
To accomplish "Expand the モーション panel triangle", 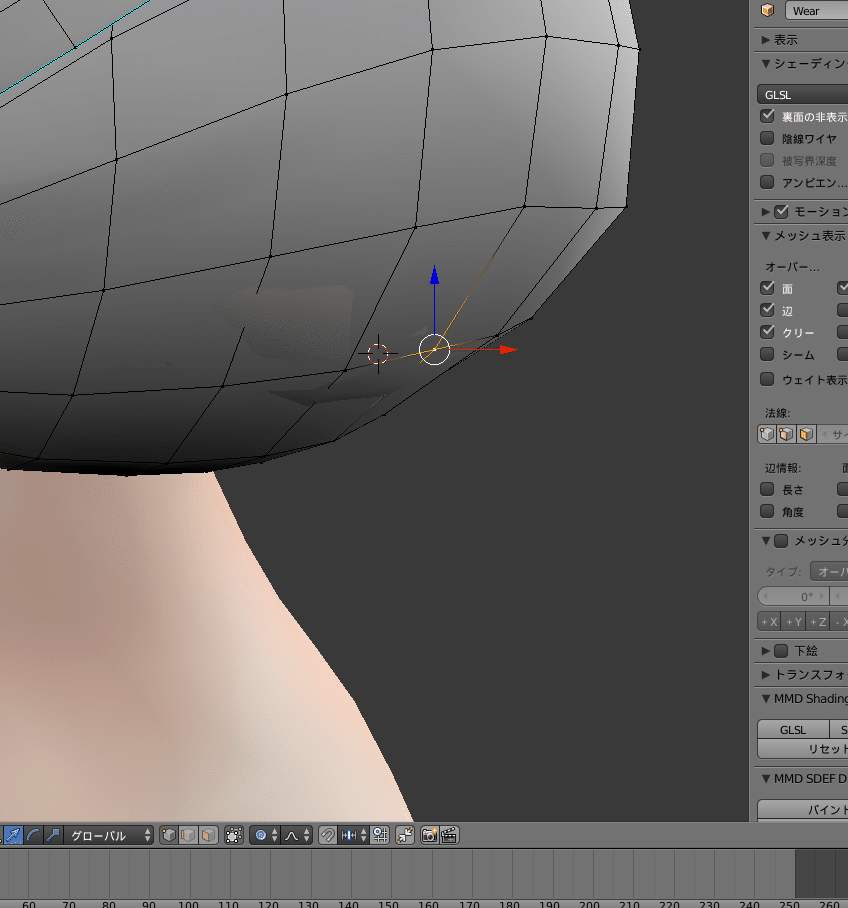I will (765, 211).
